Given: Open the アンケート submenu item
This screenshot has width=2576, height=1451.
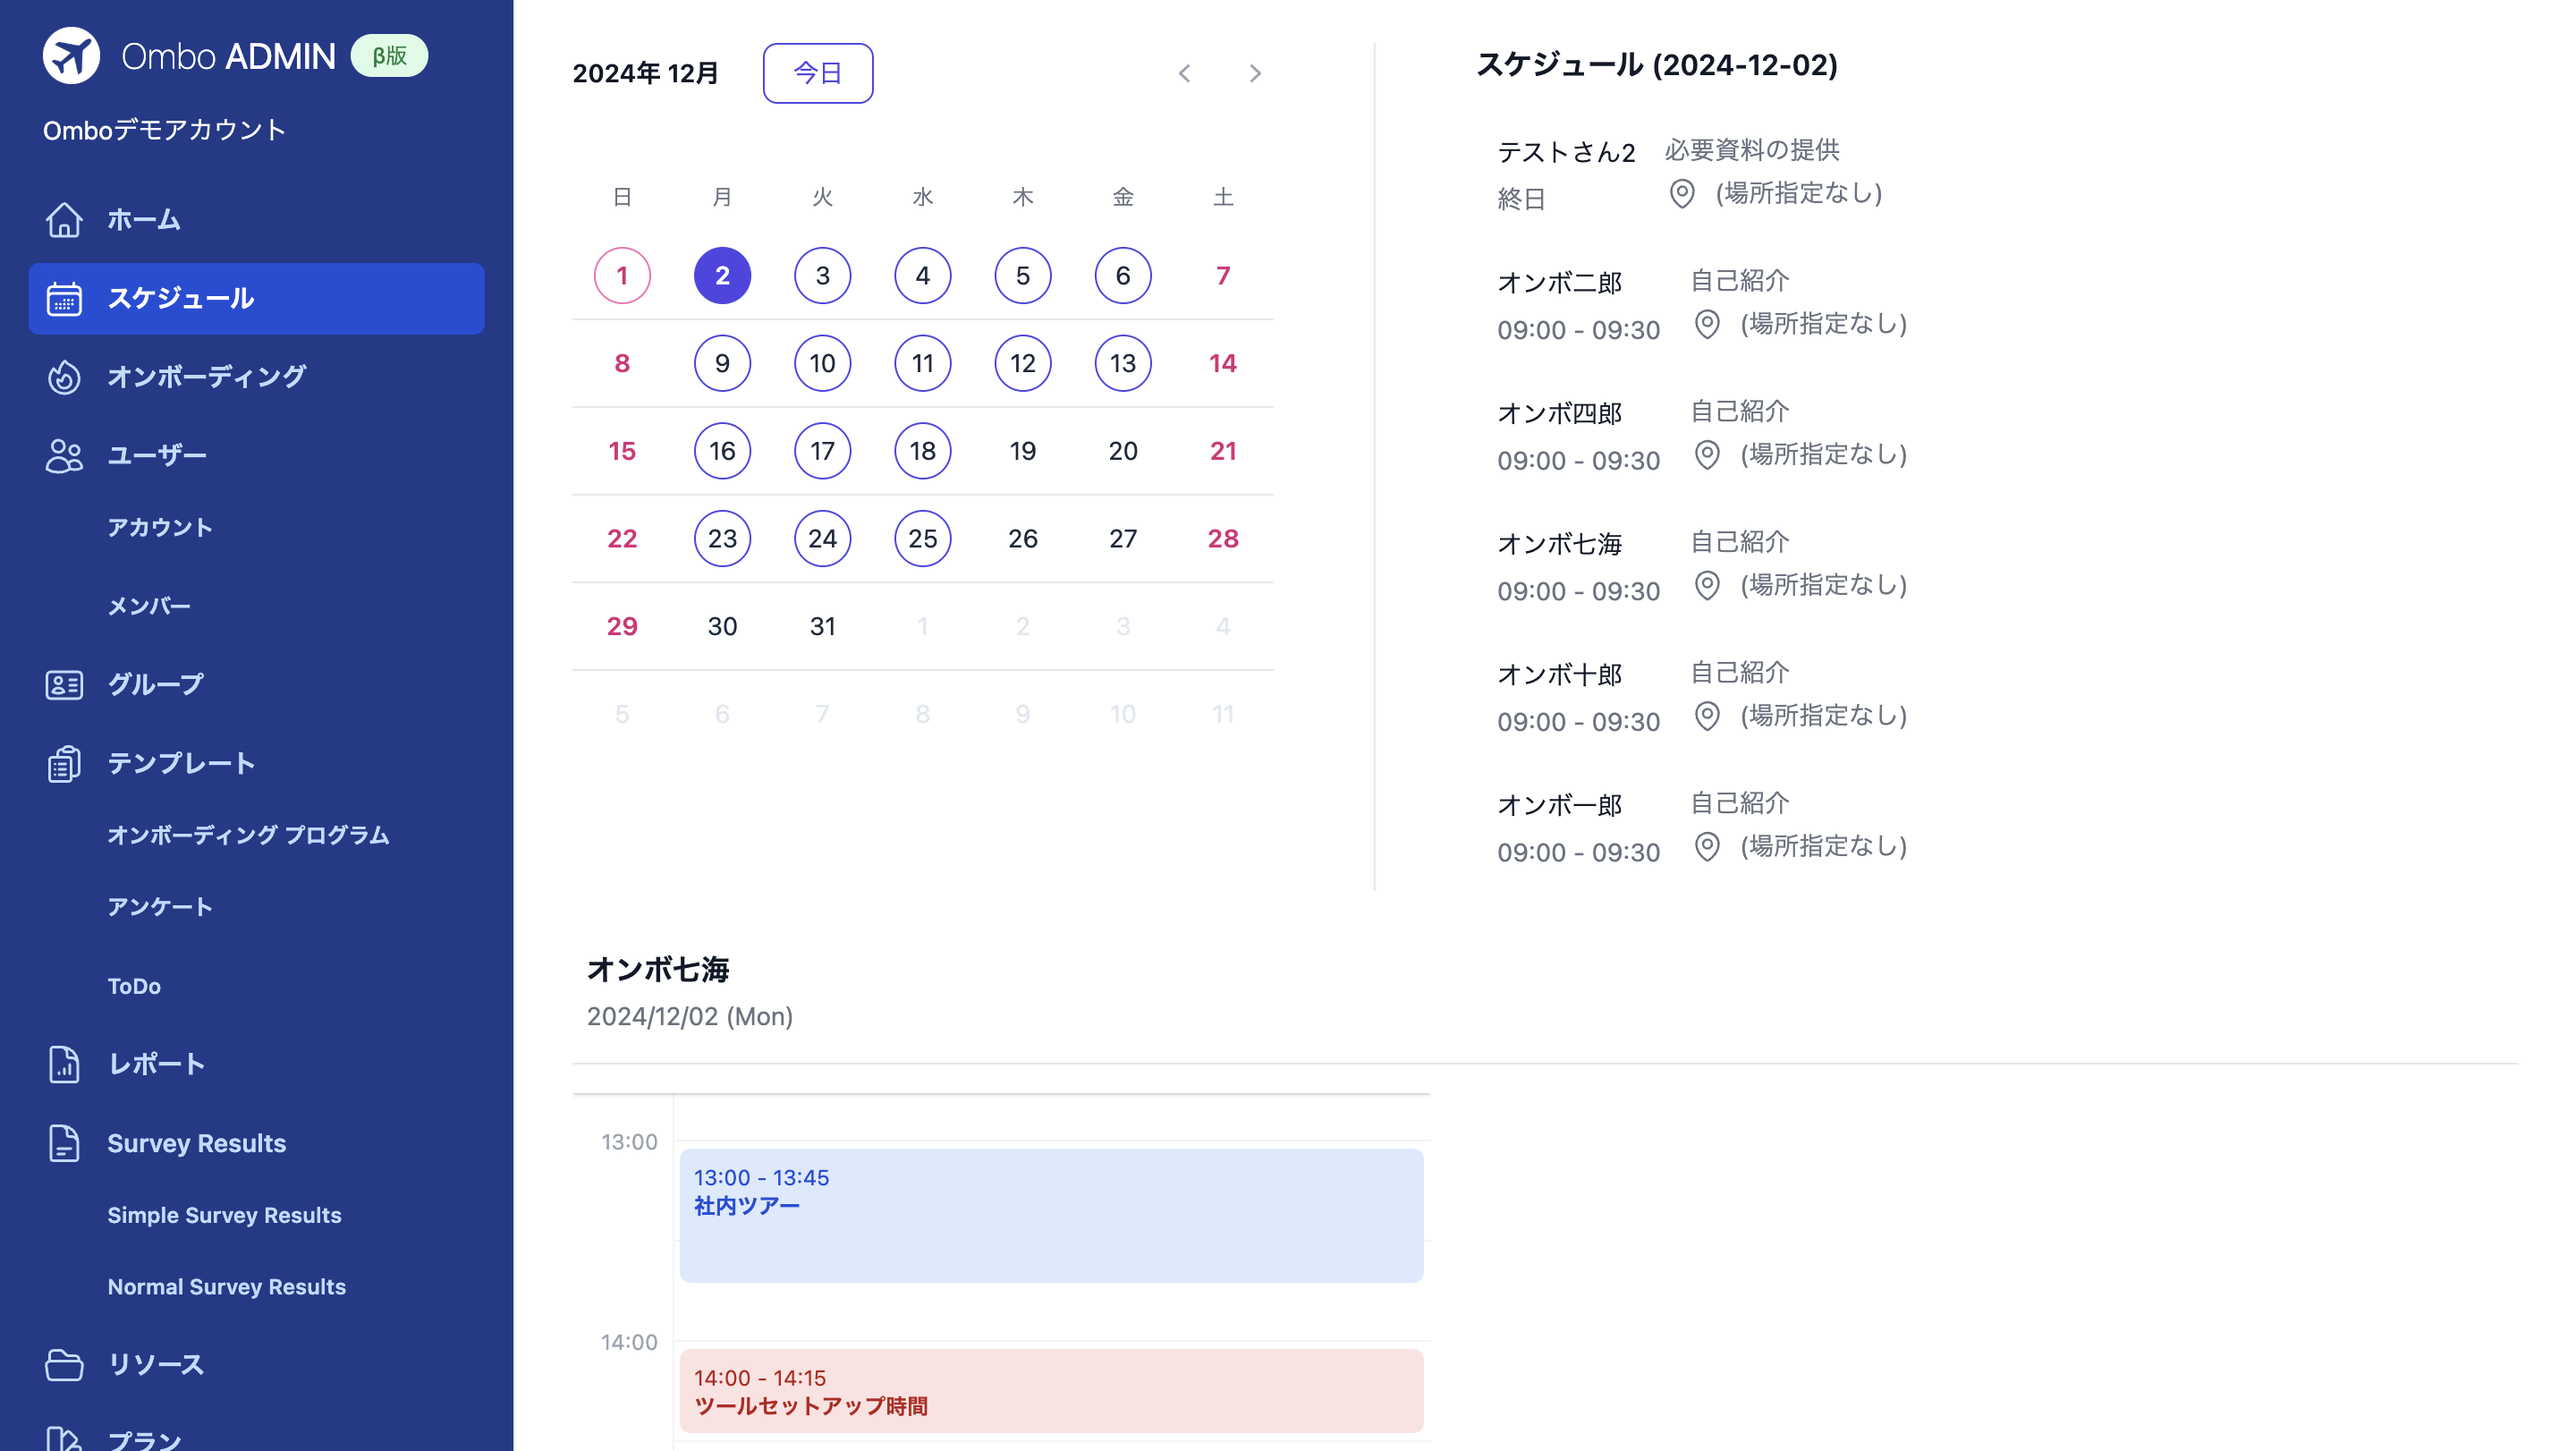Looking at the screenshot, I should click(x=160, y=907).
